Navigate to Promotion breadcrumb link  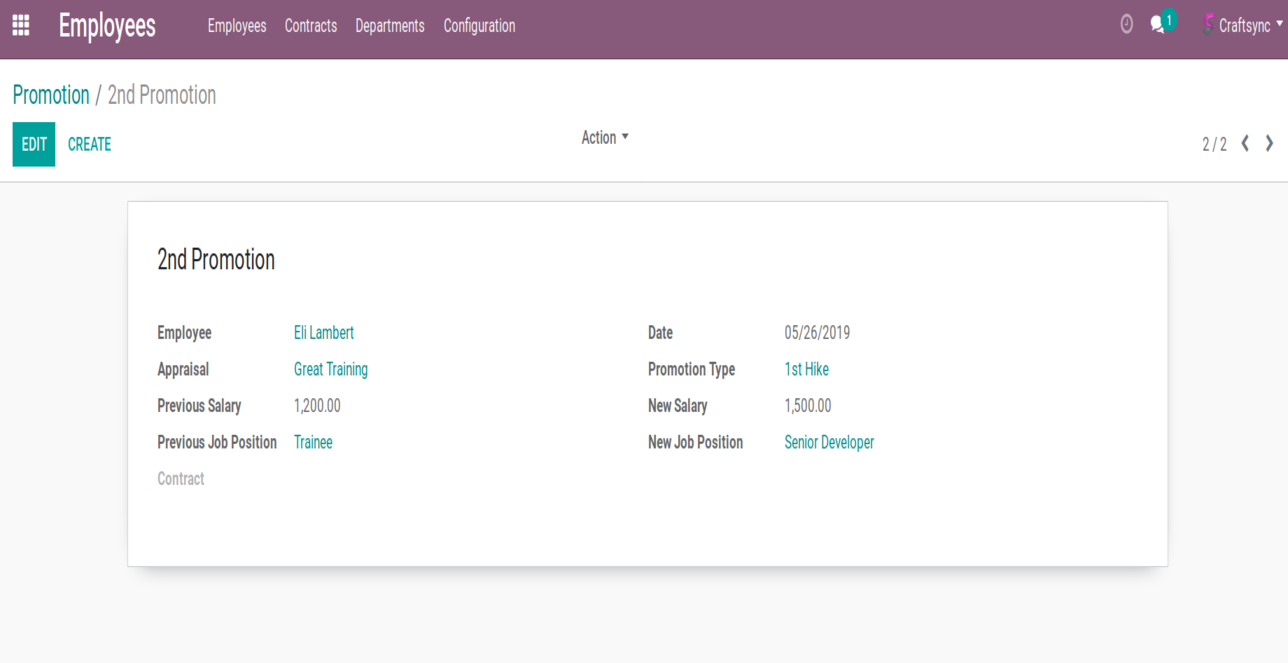(x=51, y=95)
